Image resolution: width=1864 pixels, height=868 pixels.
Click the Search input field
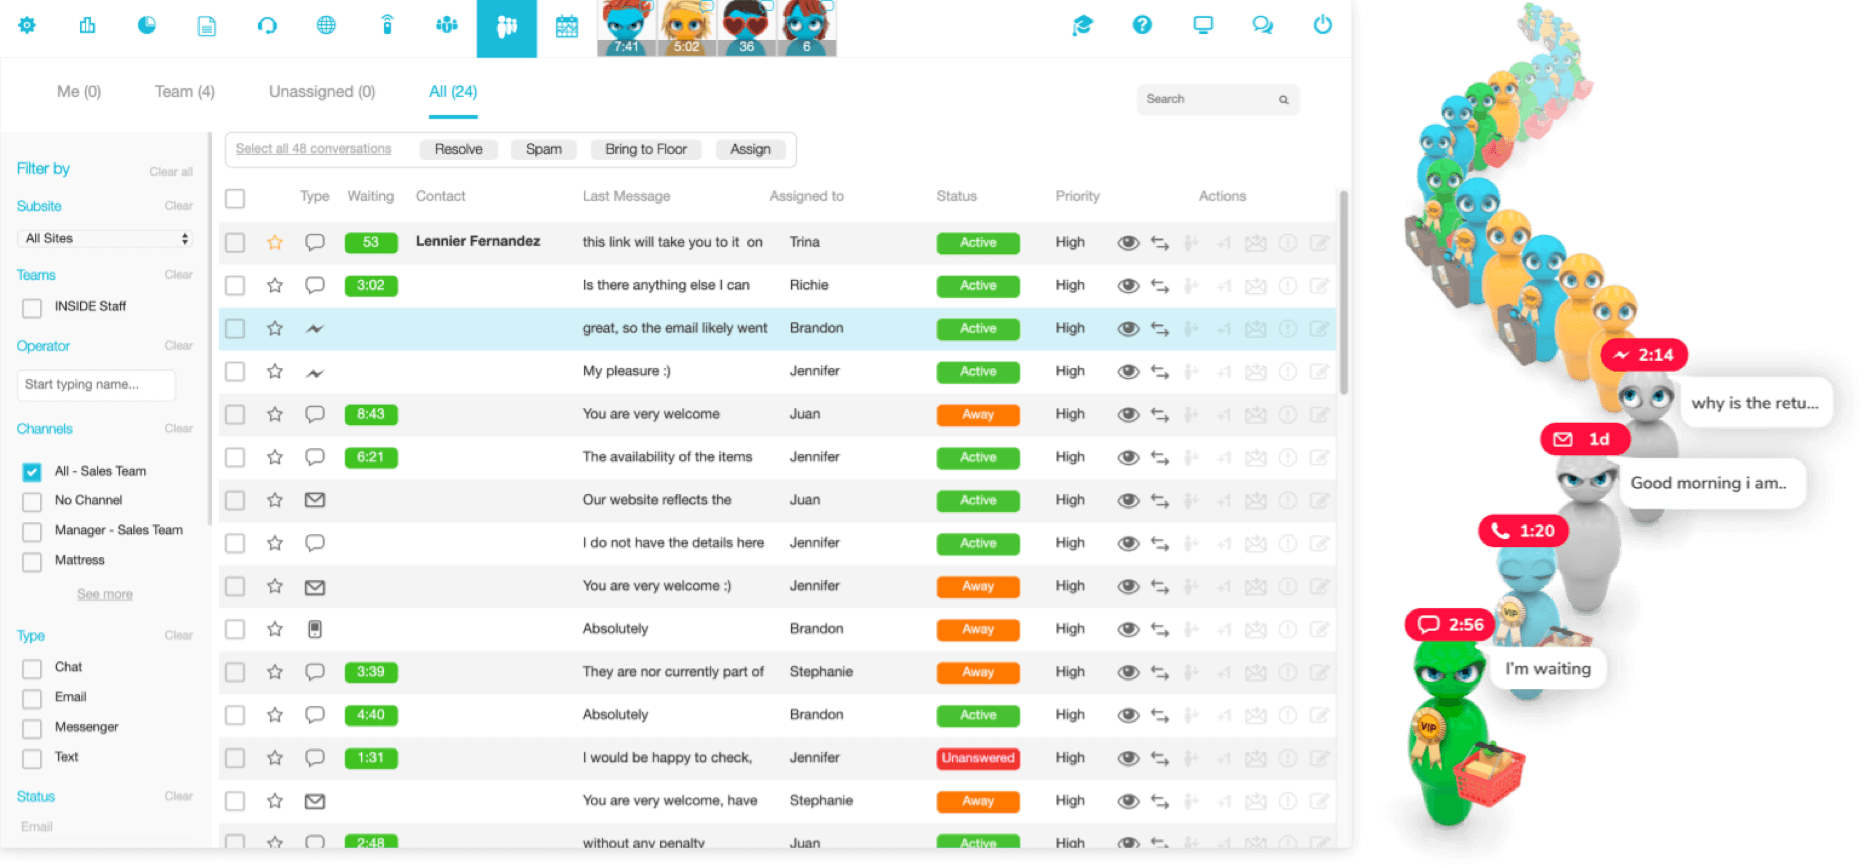(1218, 99)
